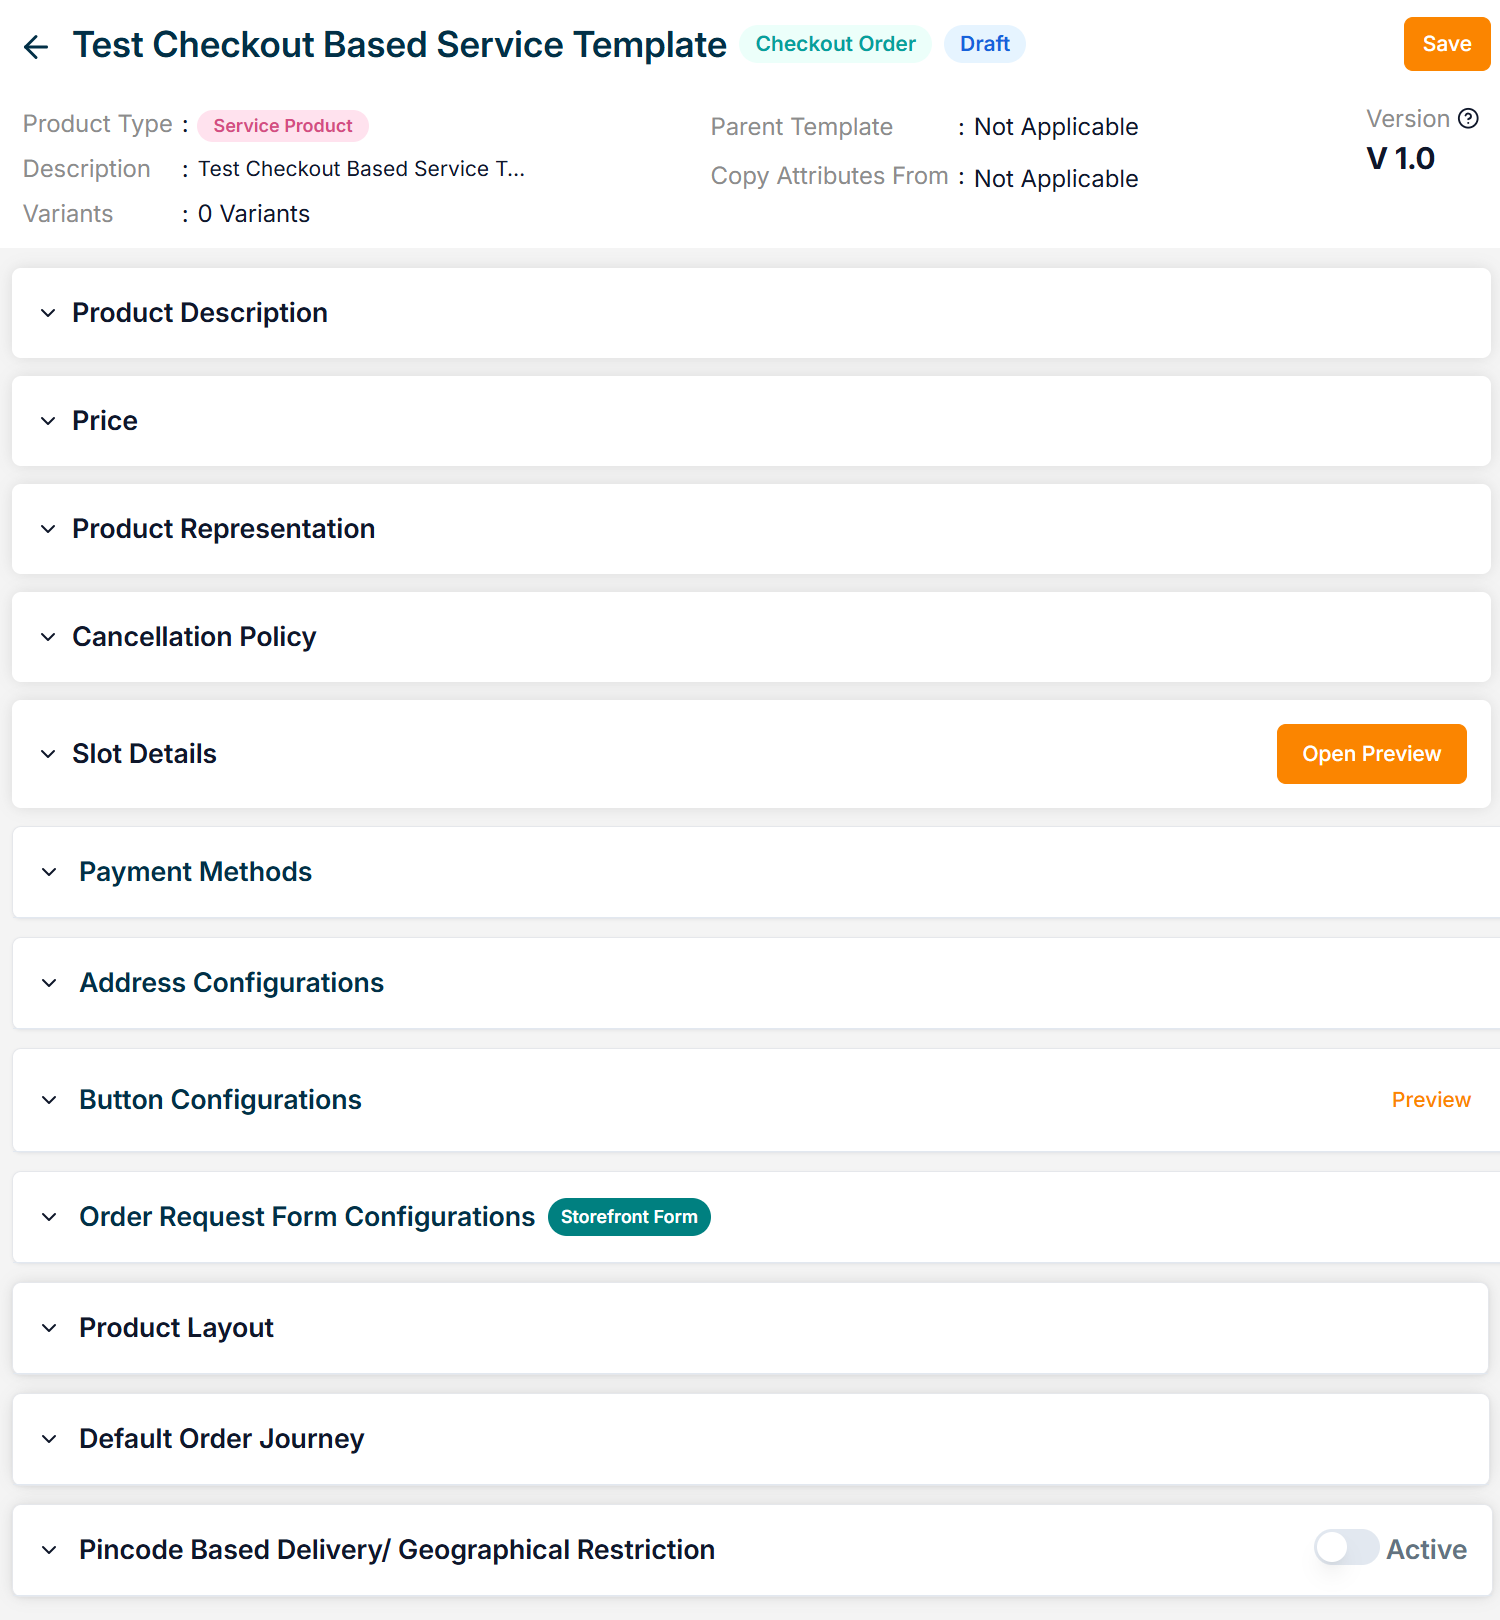The image size is (1500, 1620).
Task: Click the Service Product type tag
Action: tap(282, 126)
